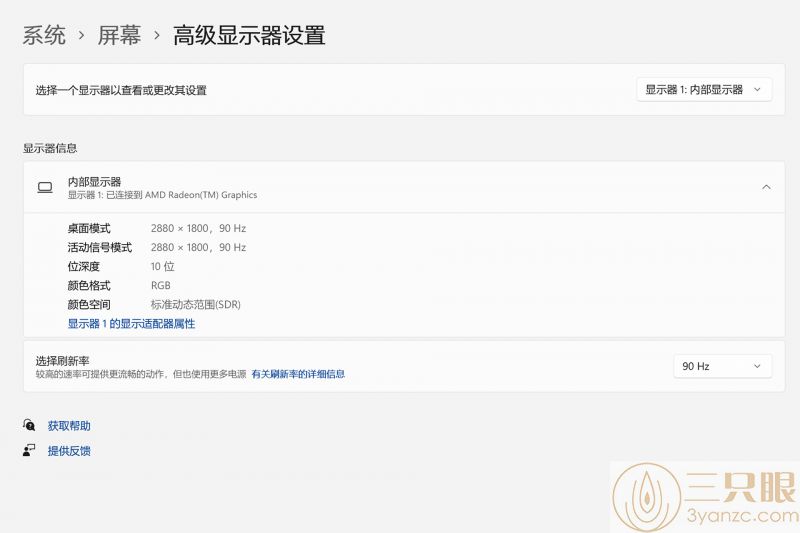Click the feedback person icon
This screenshot has width=800, height=533.
(x=29, y=450)
